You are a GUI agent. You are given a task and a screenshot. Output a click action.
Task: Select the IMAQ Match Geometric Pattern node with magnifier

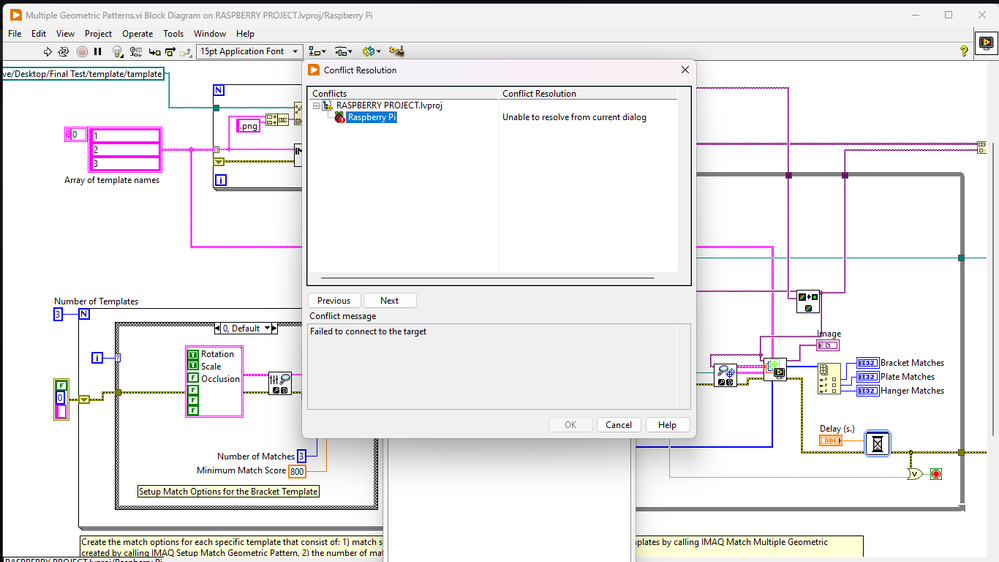(x=725, y=375)
